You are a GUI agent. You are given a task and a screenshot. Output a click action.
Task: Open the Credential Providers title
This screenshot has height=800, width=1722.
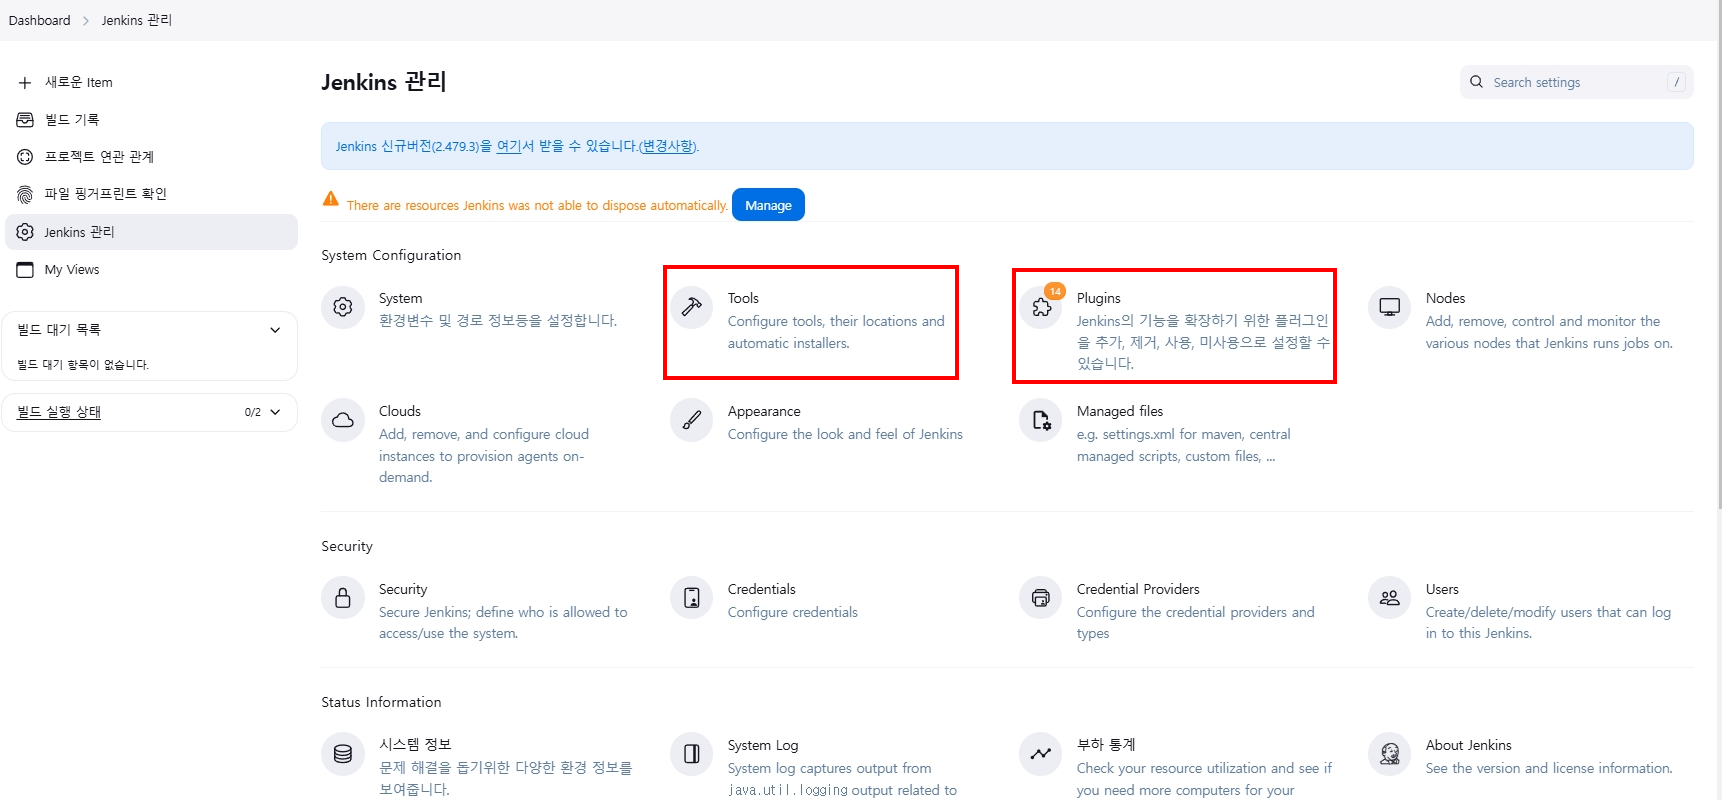pyautogui.click(x=1138, y=589)
